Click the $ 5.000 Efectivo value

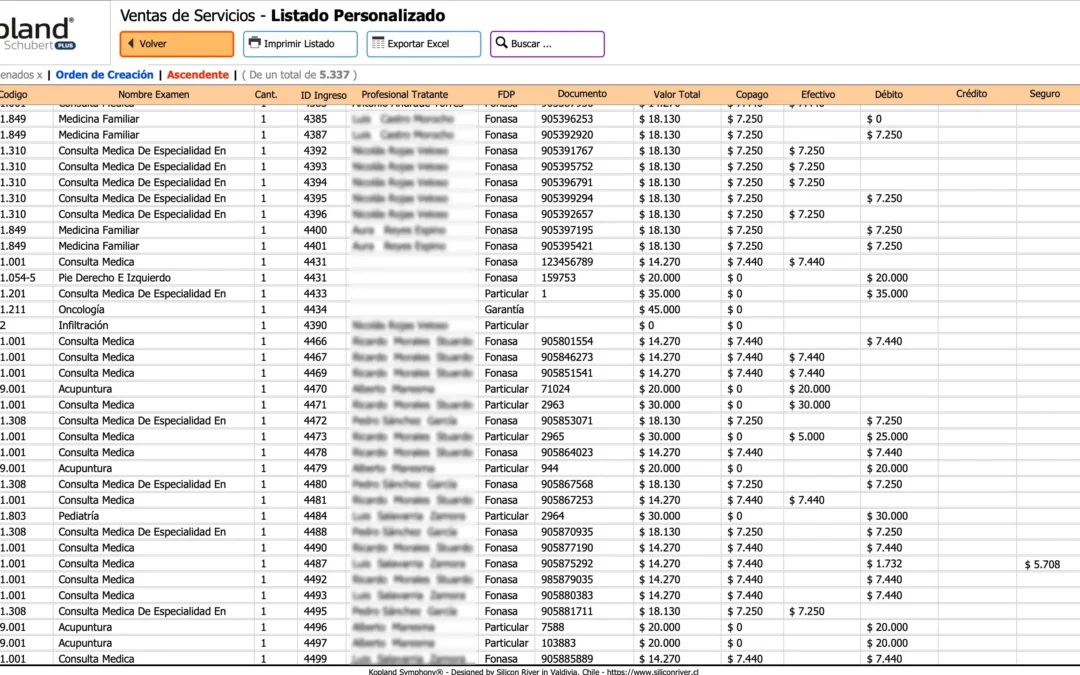pos(807,437)
